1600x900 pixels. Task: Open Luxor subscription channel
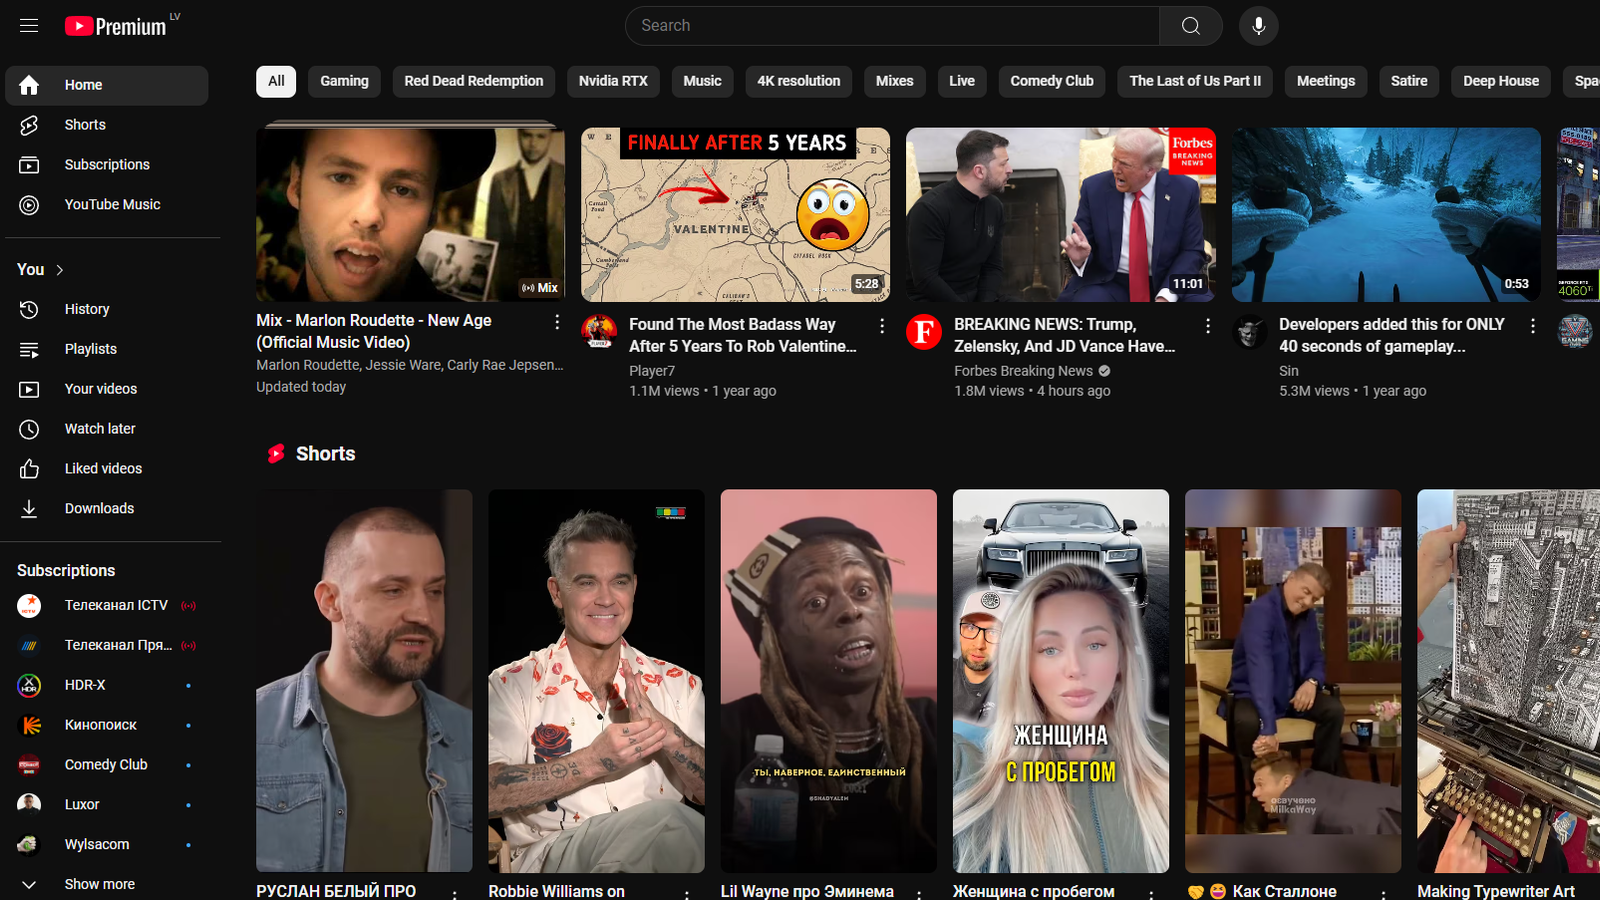point(107,805)
